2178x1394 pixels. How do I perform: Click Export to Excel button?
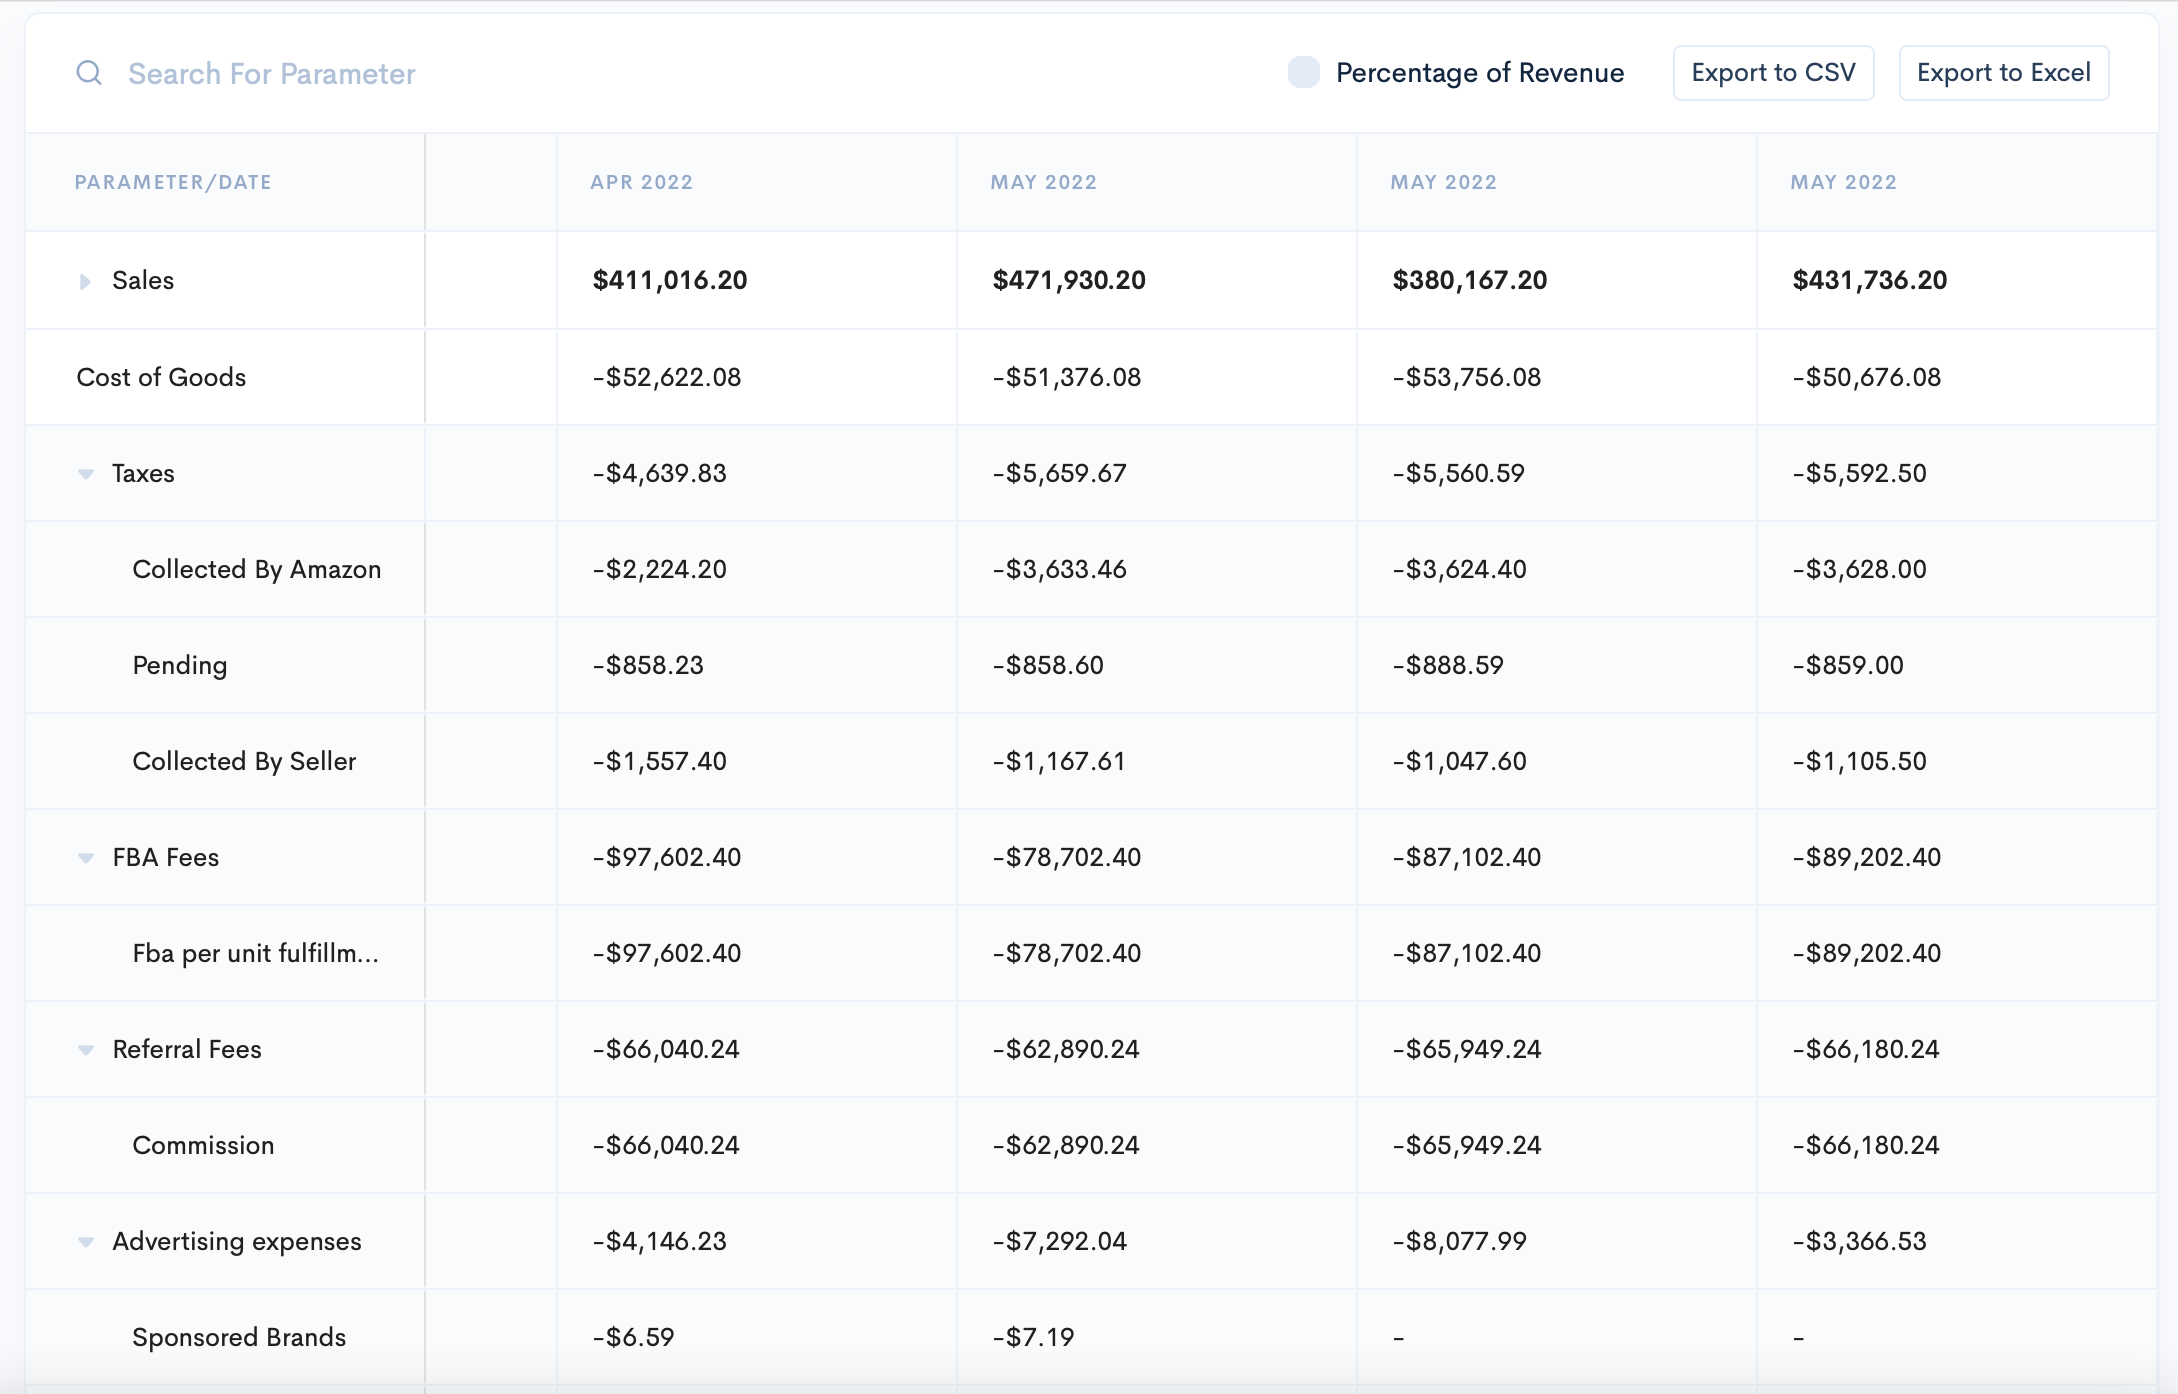2003,73
